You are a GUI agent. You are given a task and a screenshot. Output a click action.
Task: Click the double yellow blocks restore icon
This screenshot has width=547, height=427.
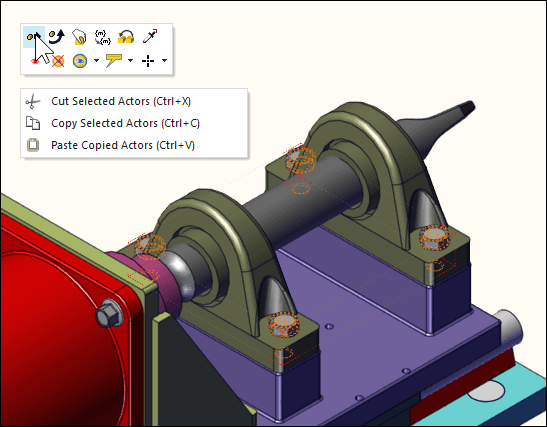pos(126,37)
